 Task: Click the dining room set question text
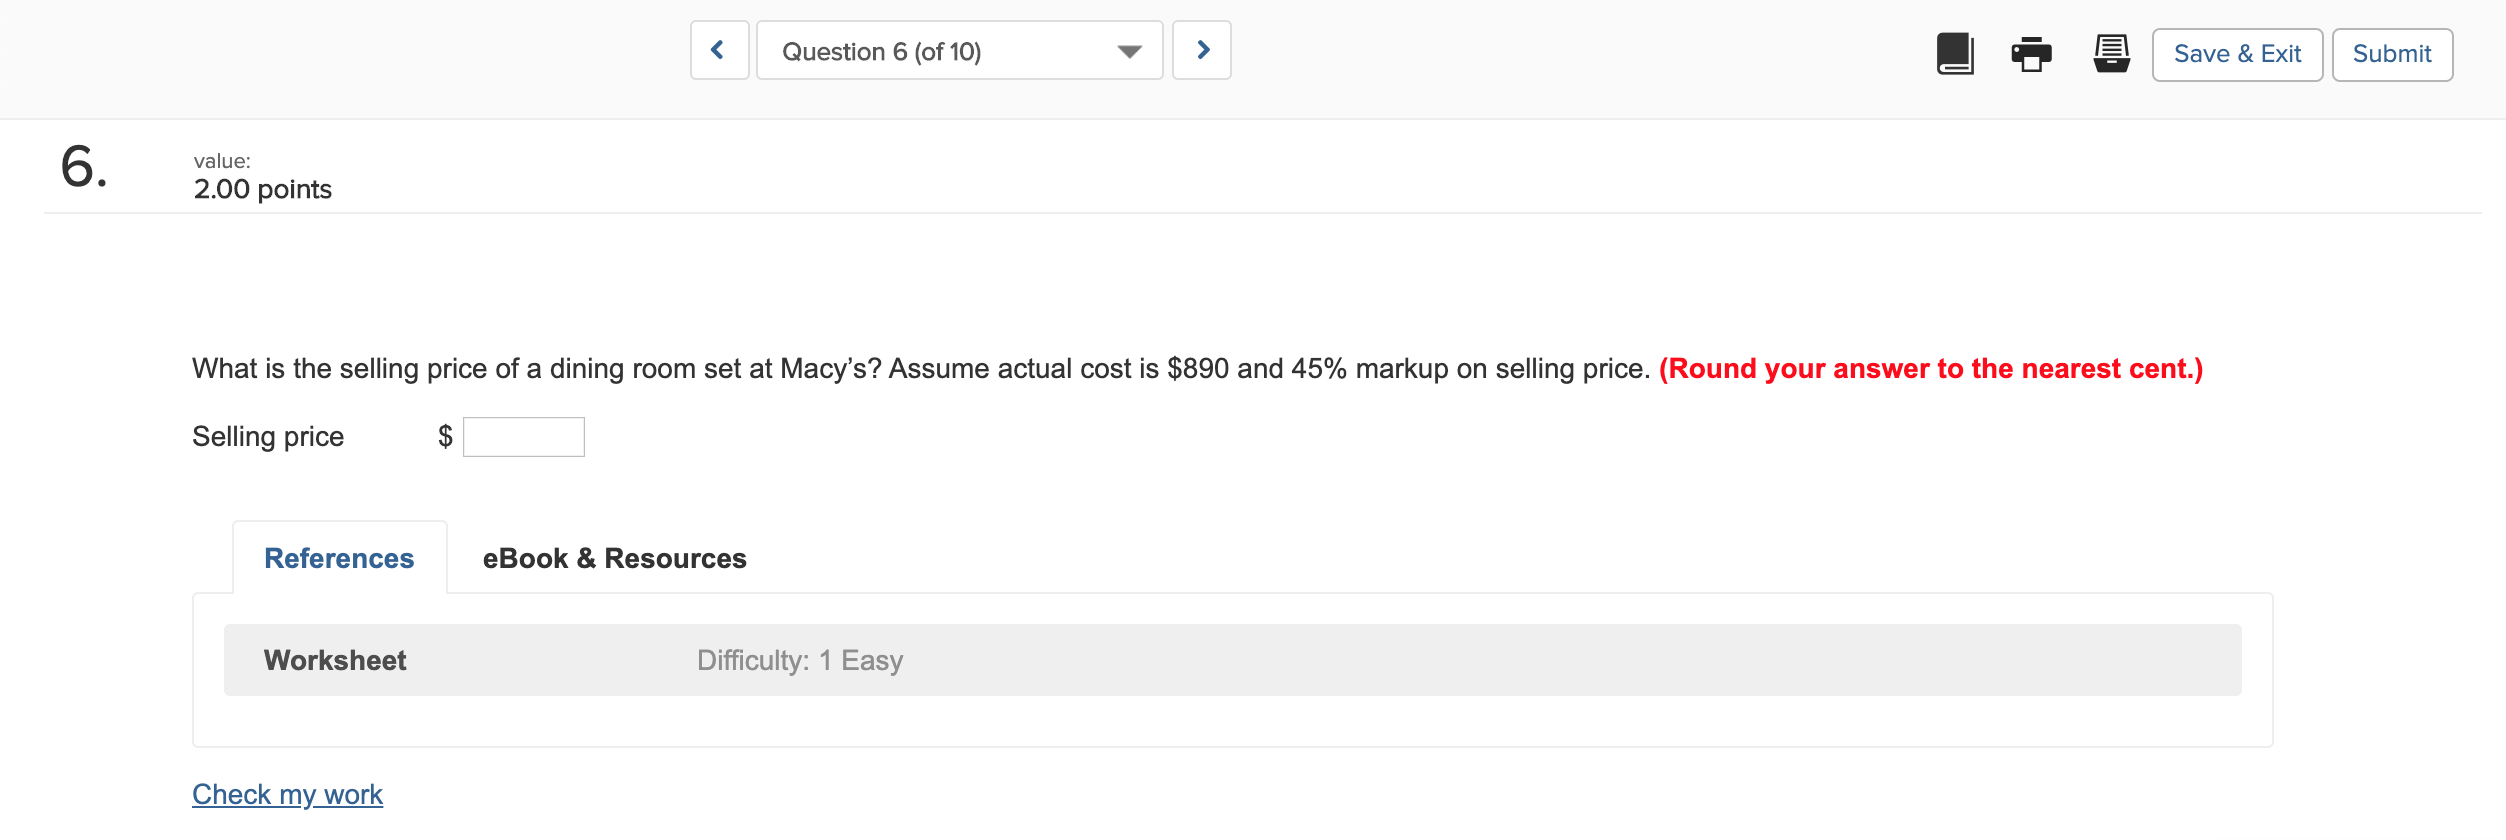point(920,369)
